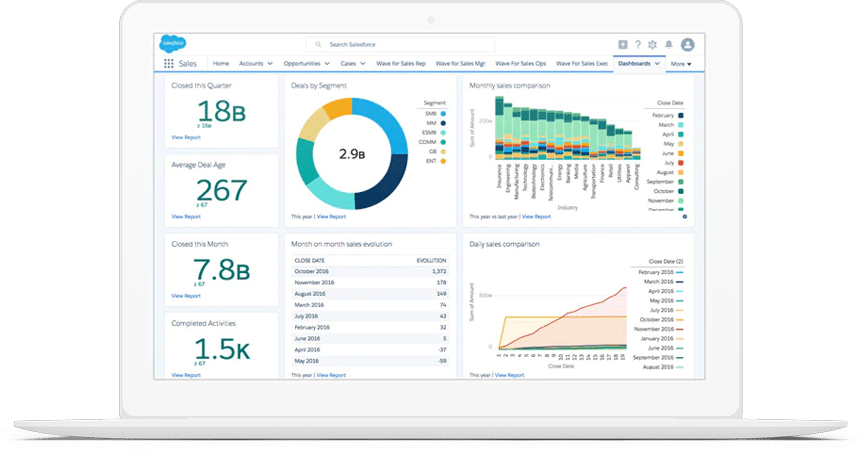Click the 18B Closed this Quarter value

click(221, 112)
